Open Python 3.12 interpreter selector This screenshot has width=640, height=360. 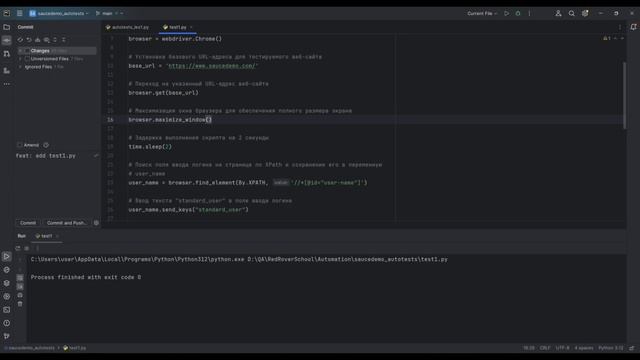coord(611,348)
